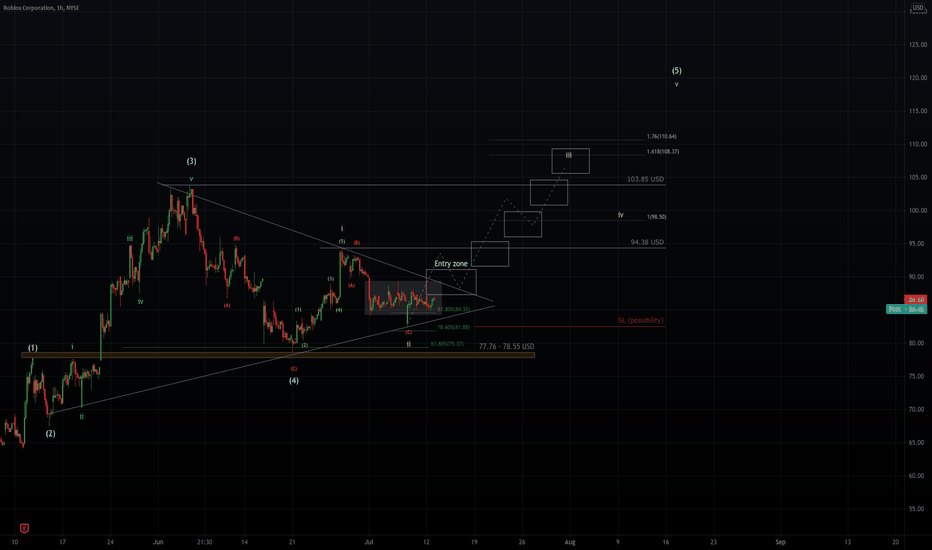Click the '100.00' price axis value
The width and height of the screenshot is (932, 550).
917,210
